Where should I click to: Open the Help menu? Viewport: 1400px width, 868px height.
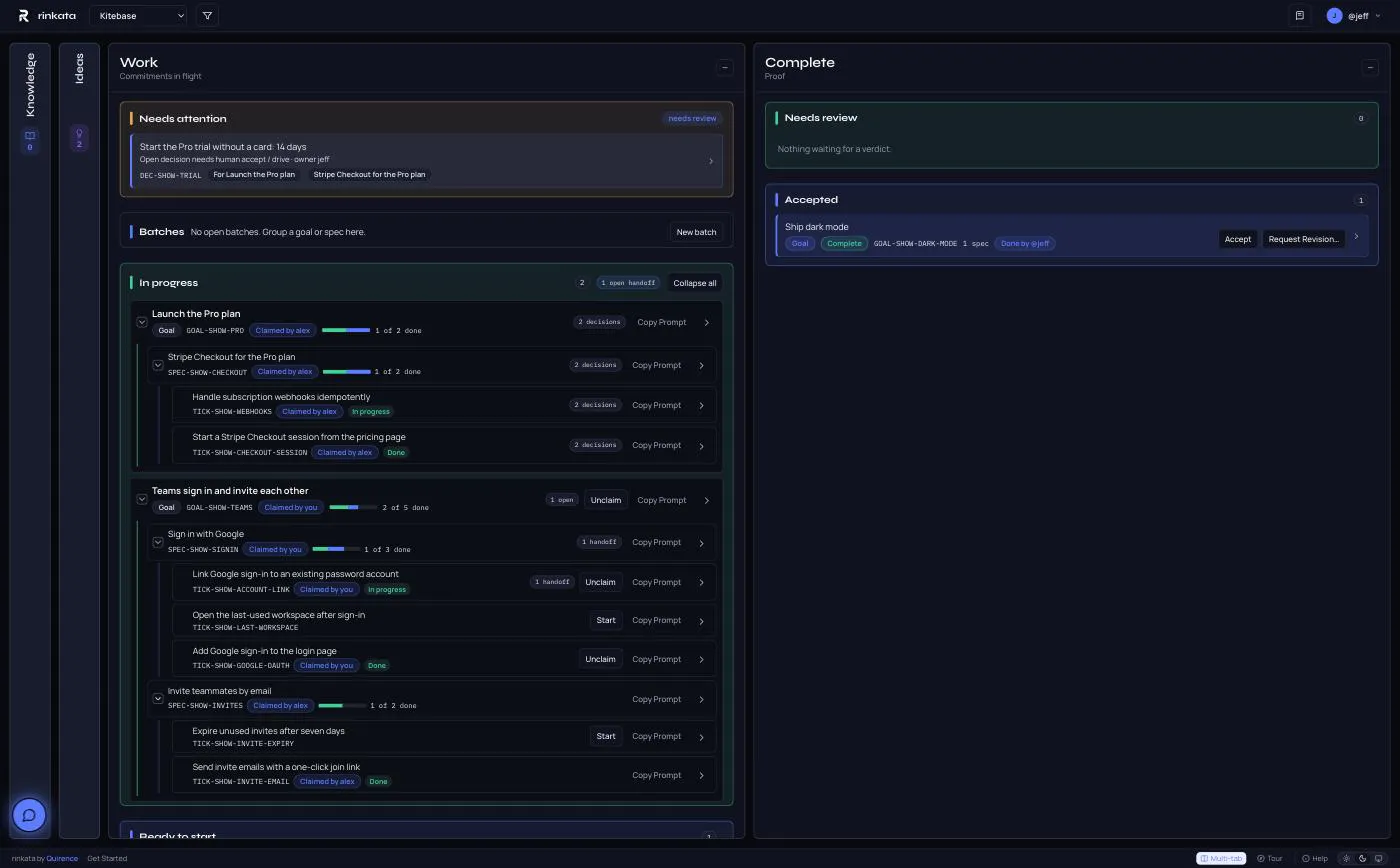(x=1315, y=859)
